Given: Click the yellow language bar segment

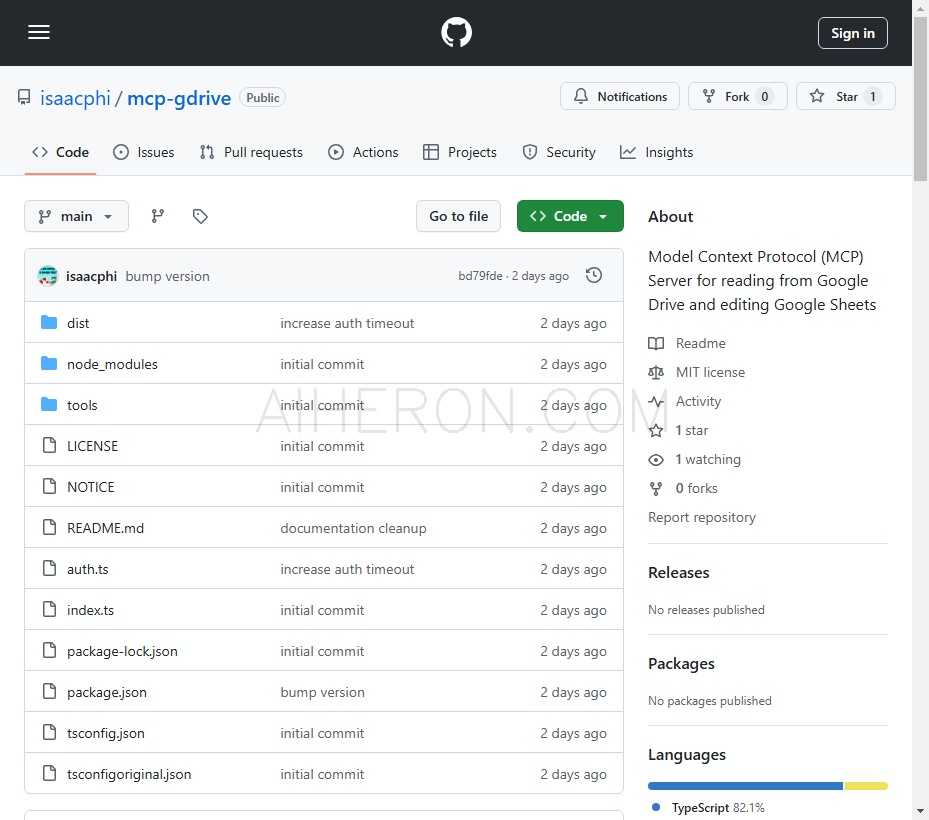Looking at the screenshot, I should tap(866, 786).
